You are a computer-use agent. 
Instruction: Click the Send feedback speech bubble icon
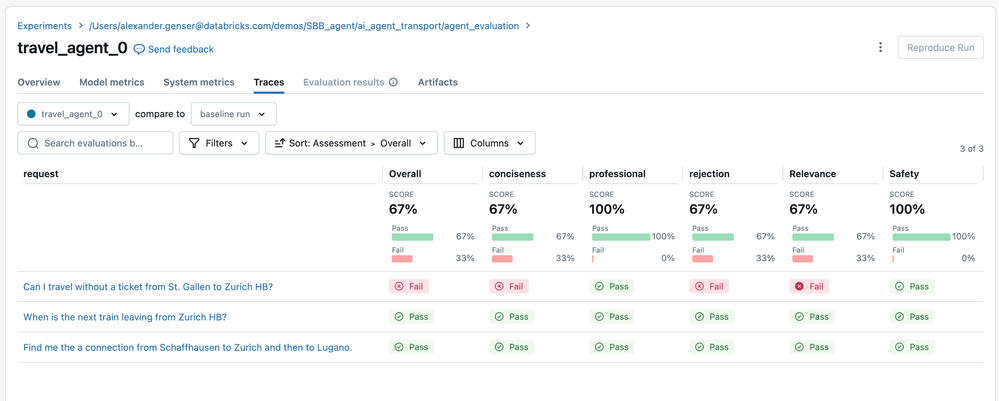[140, 49]
